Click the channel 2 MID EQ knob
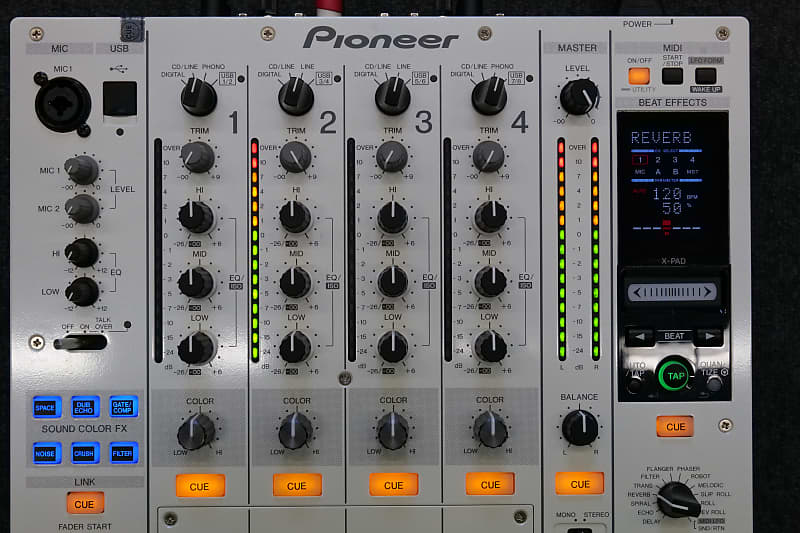 pyautogui.click(x=295, y=282)
